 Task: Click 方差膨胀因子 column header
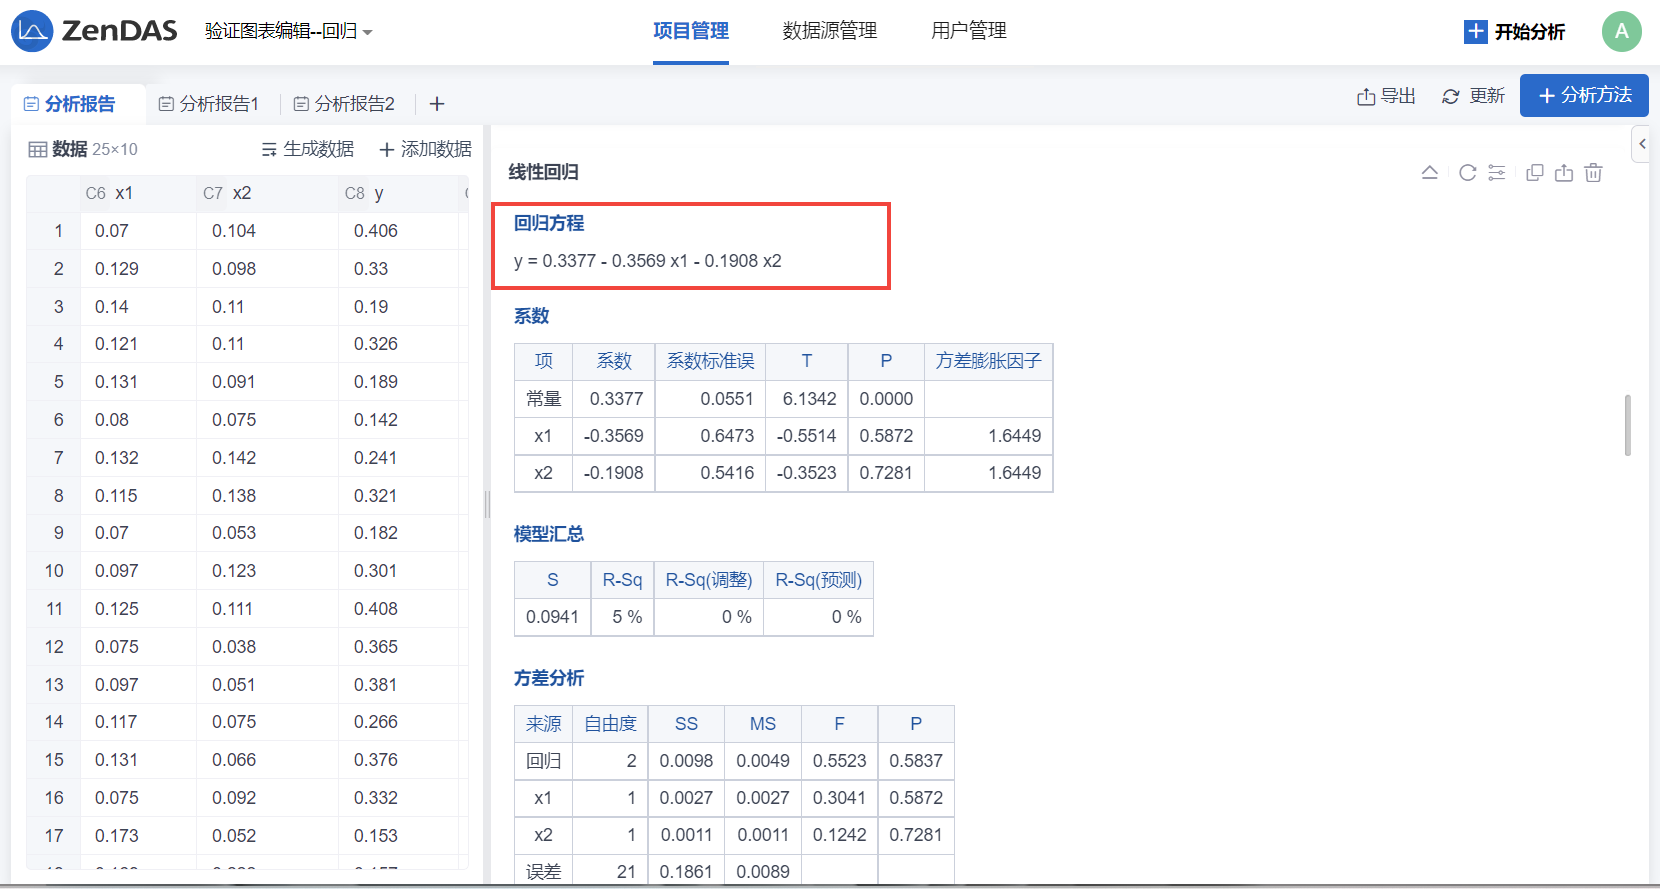[988, 361]
